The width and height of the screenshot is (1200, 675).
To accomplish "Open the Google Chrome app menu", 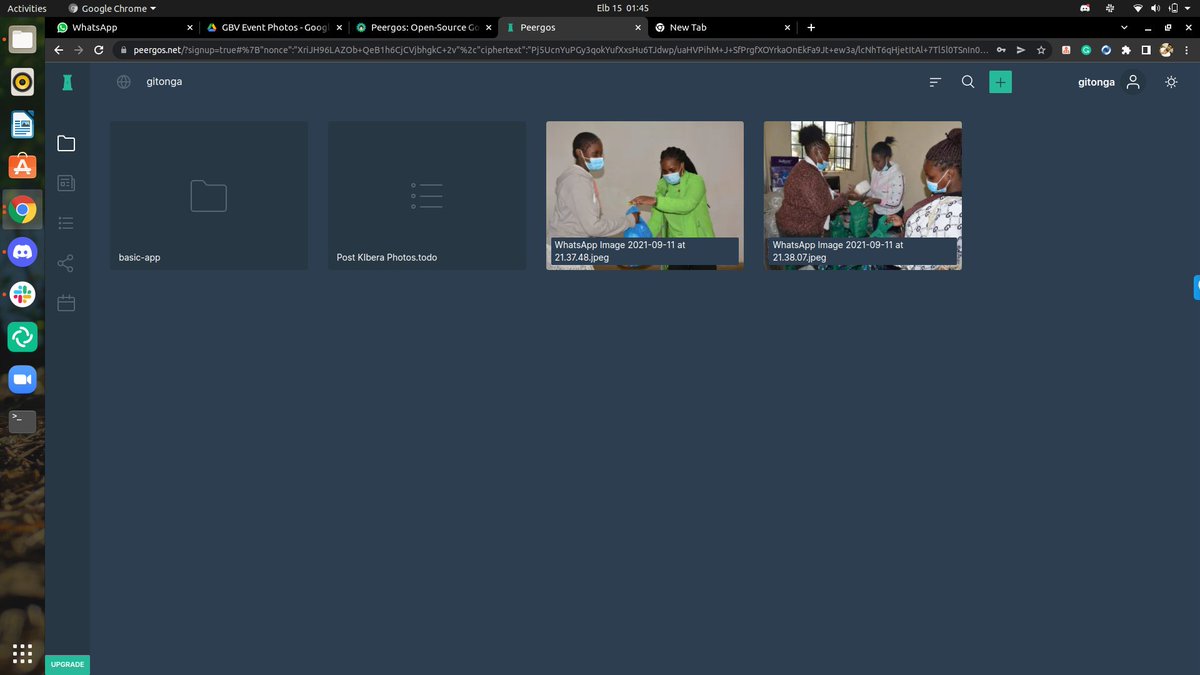I will point(111,8).
